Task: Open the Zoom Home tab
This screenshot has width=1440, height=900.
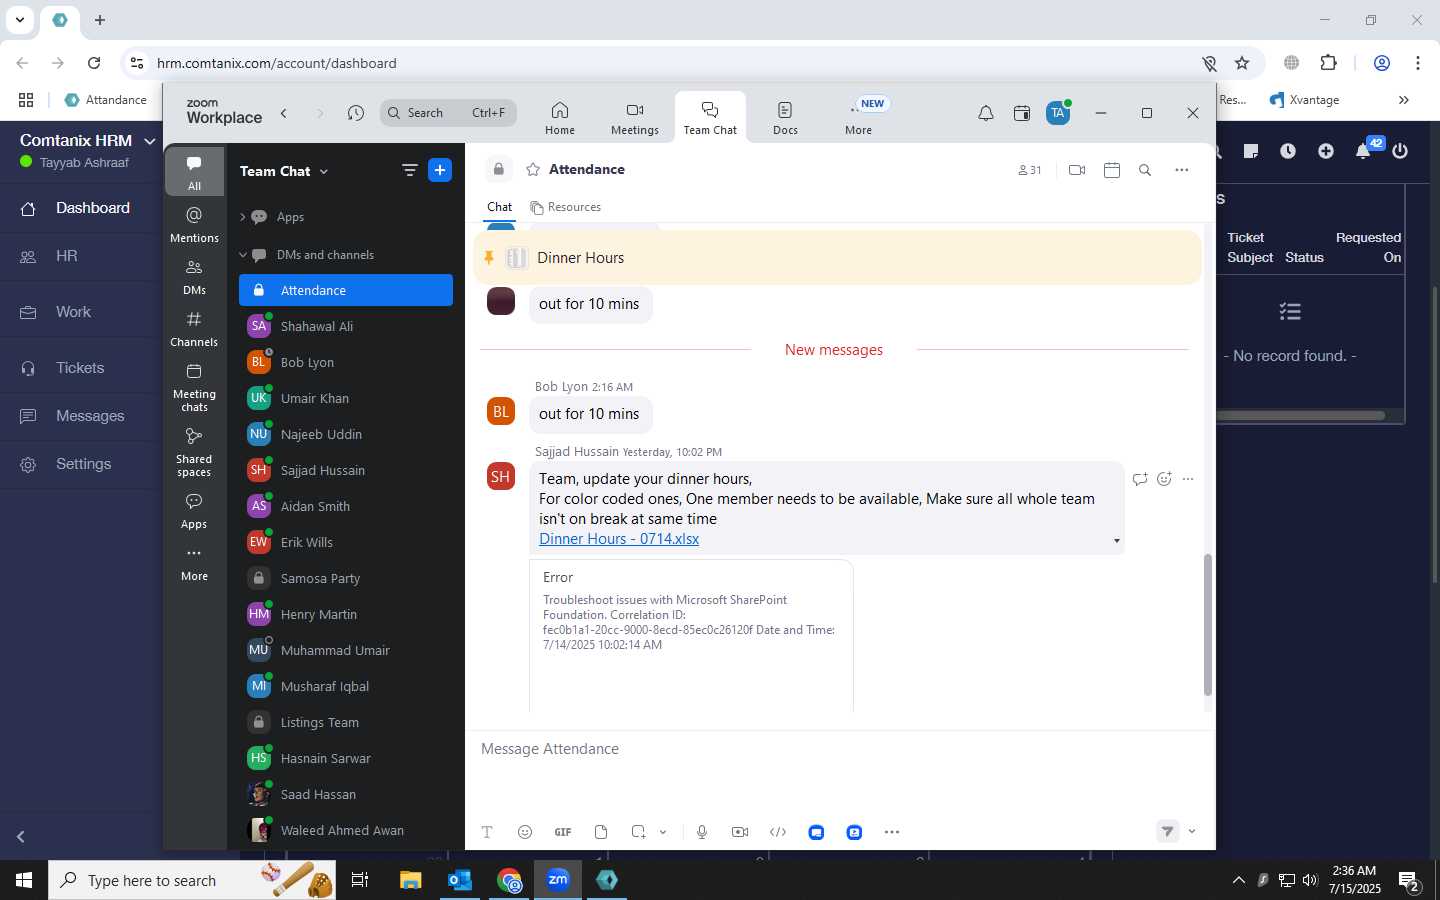Action: [560, 118]
